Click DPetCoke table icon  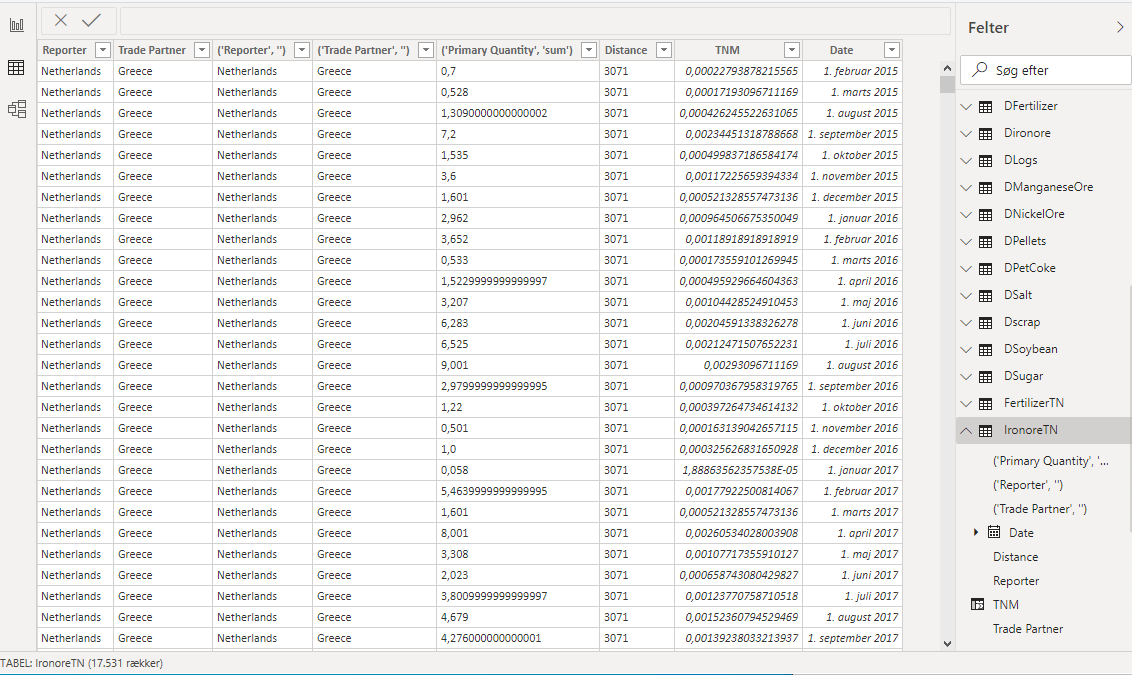point(985,269)
